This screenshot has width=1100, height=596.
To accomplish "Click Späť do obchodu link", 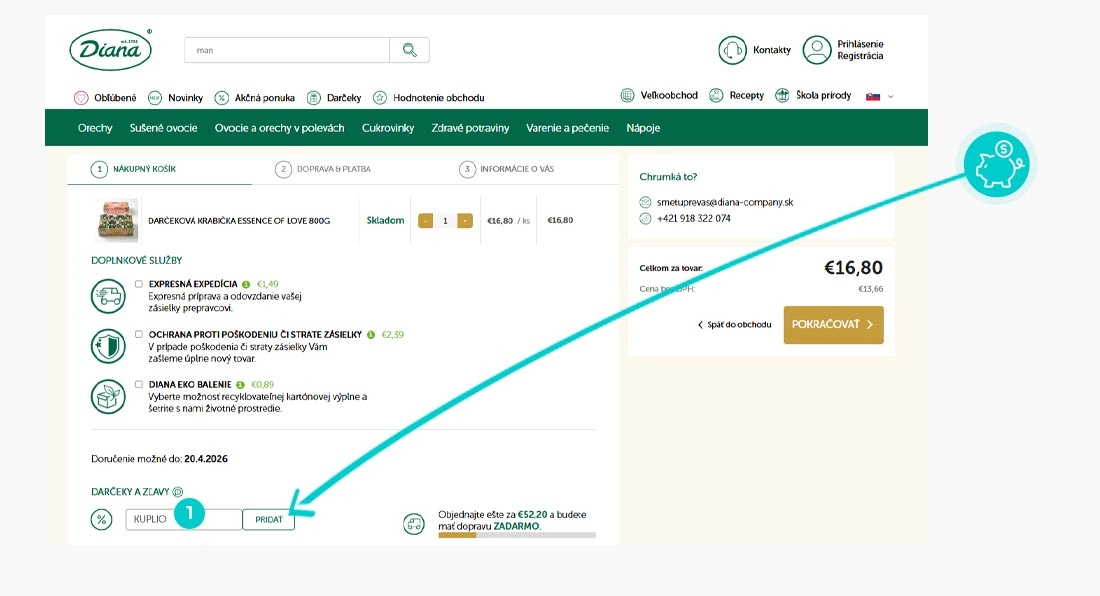I will [735, 325].
